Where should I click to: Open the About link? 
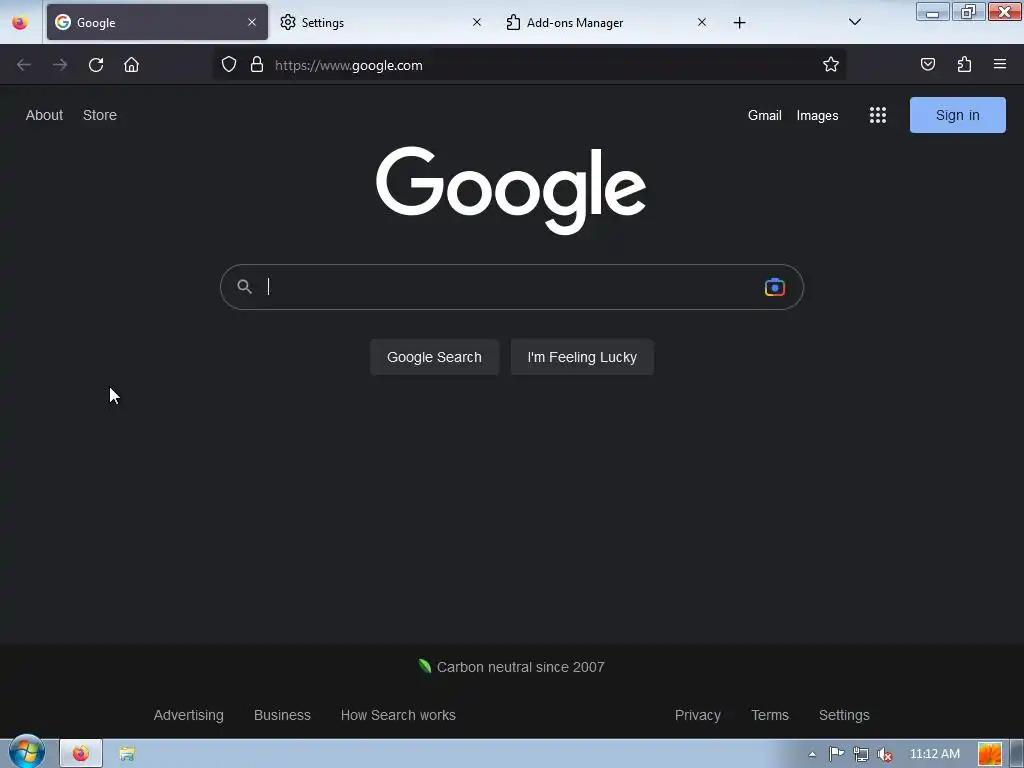[x=44, y=115]
